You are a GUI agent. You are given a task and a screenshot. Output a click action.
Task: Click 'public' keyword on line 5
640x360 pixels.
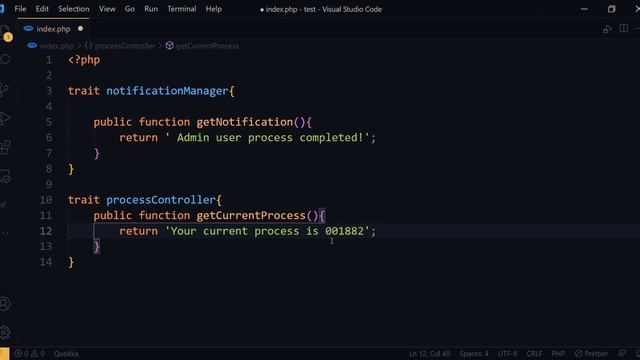tap(113, 122)
